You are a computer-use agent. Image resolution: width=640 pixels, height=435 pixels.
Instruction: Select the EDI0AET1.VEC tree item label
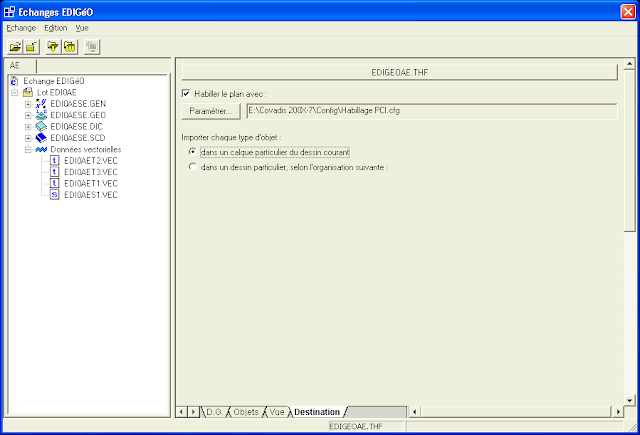91,184
